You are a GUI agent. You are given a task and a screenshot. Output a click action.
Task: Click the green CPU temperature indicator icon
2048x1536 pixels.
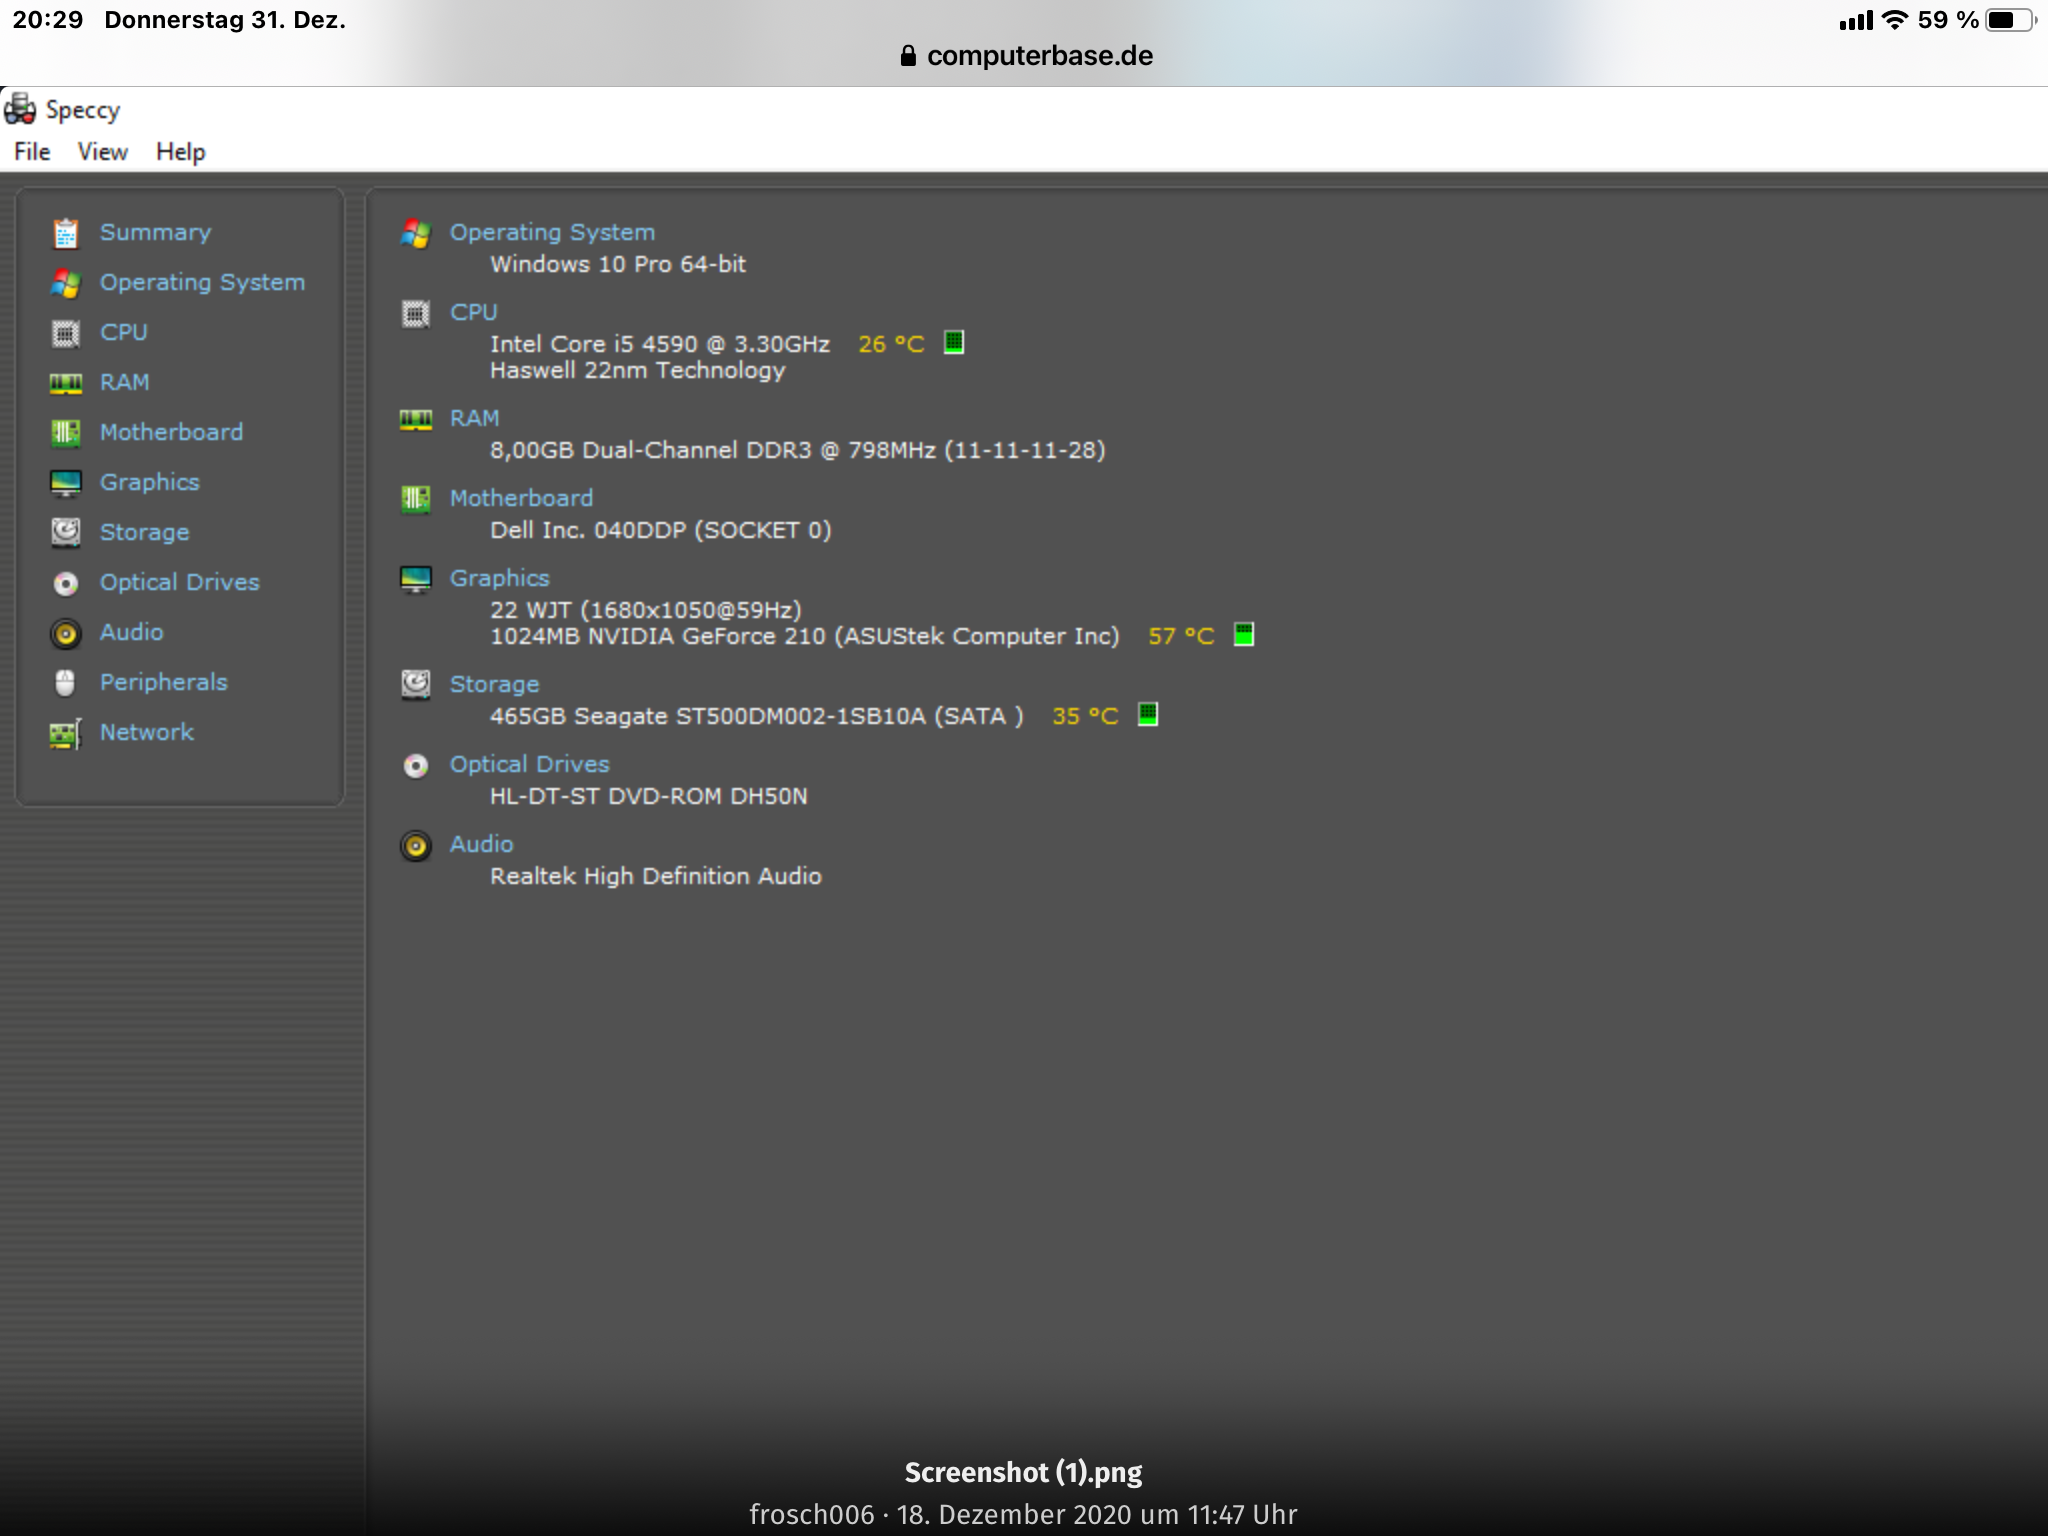click(954, 343)
